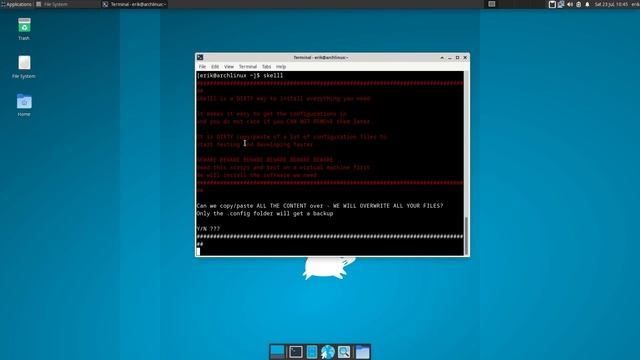Select Terminal window button in the top panel
Viewport: 640px width, 360px height.
[x=135, y=4]
